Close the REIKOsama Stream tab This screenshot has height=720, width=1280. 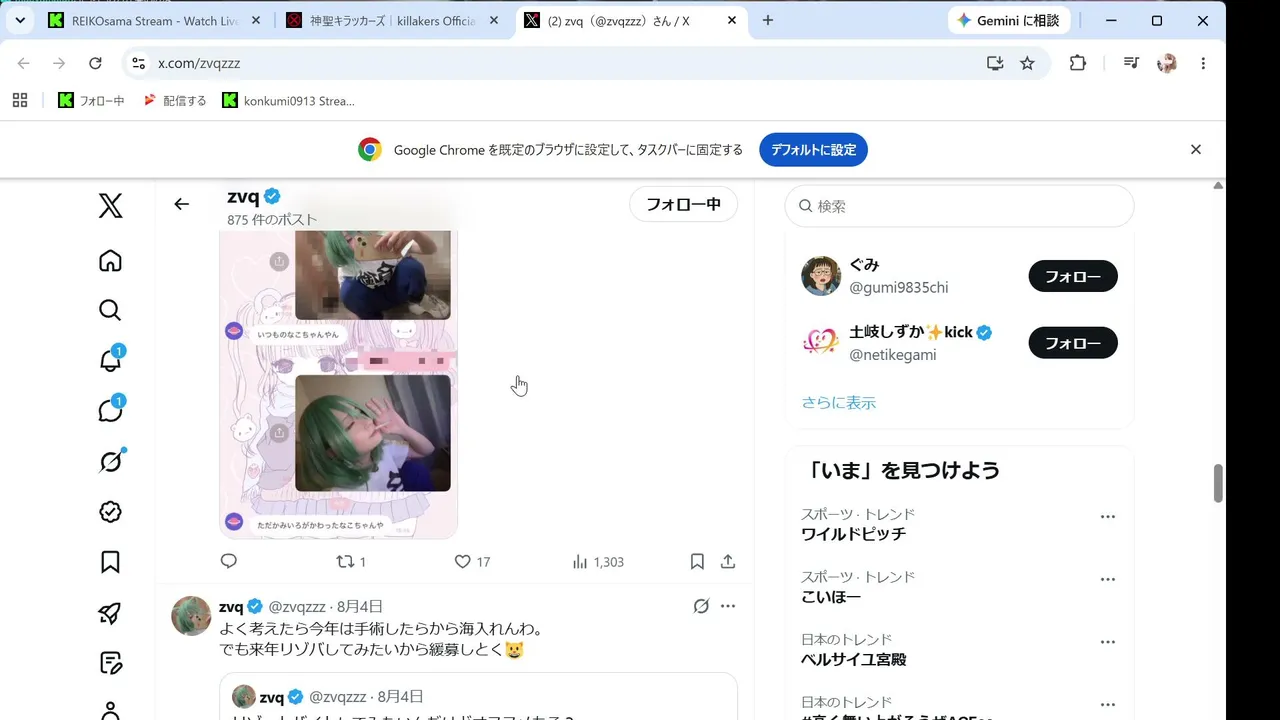coord(256,21)
